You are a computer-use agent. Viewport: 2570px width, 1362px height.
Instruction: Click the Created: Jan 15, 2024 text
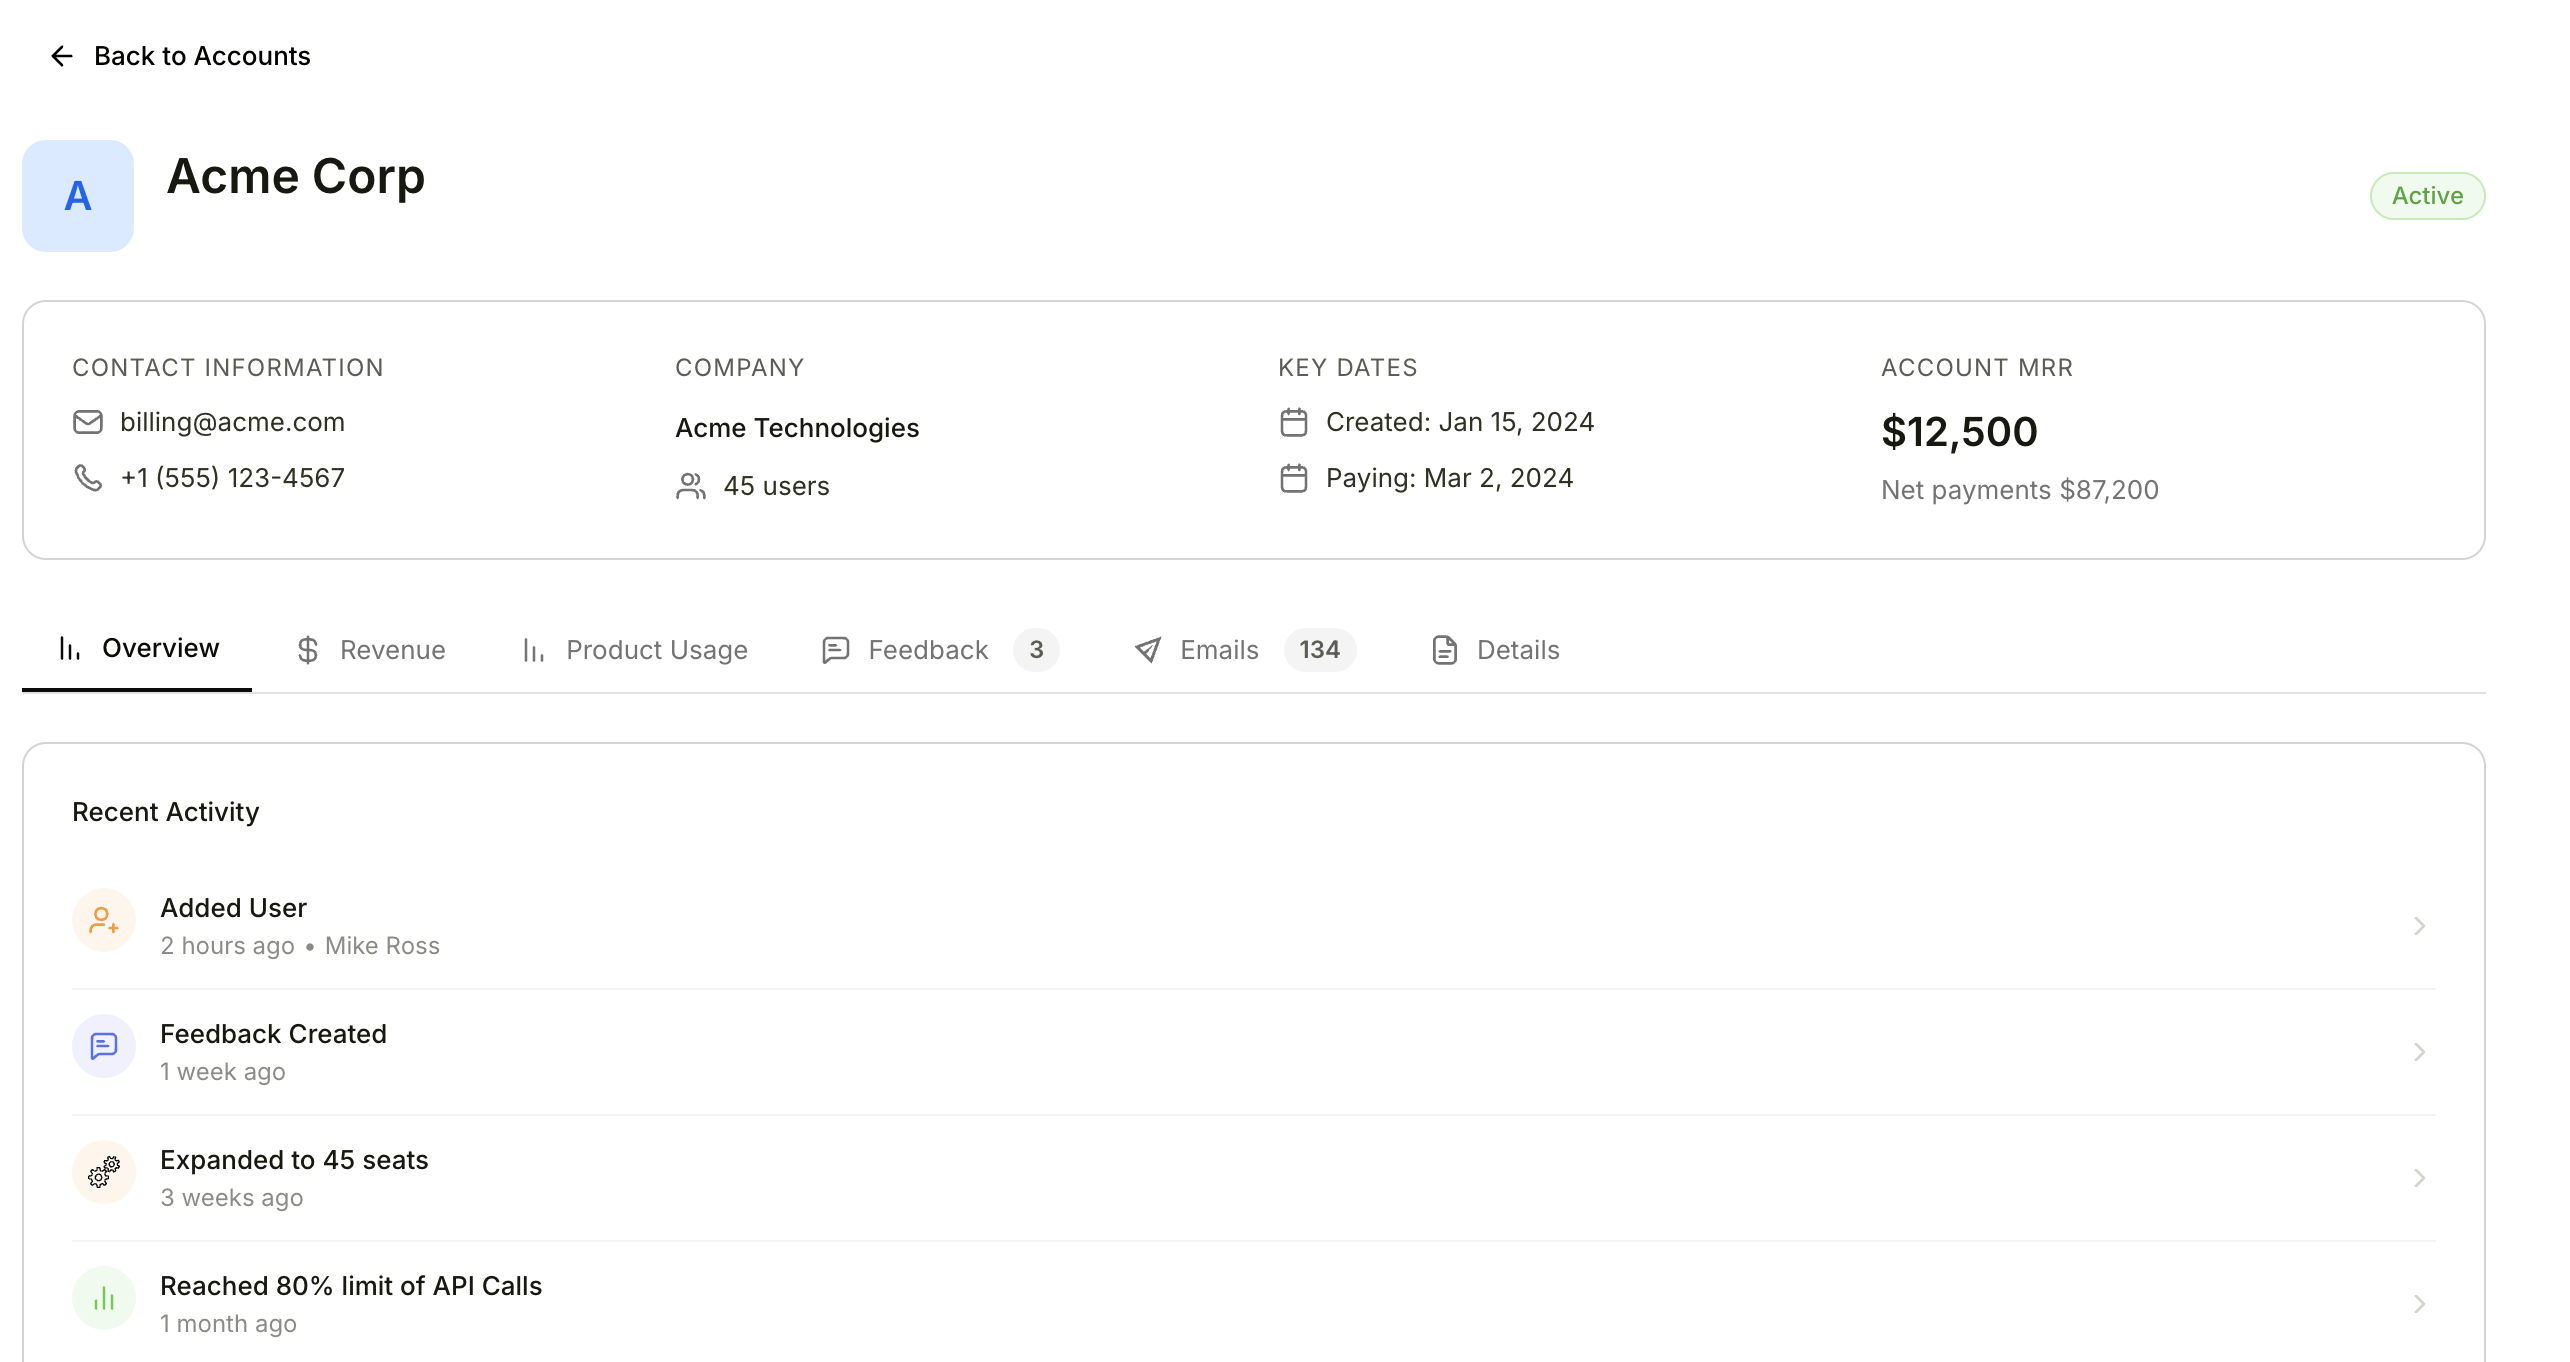click(1460, 422)
